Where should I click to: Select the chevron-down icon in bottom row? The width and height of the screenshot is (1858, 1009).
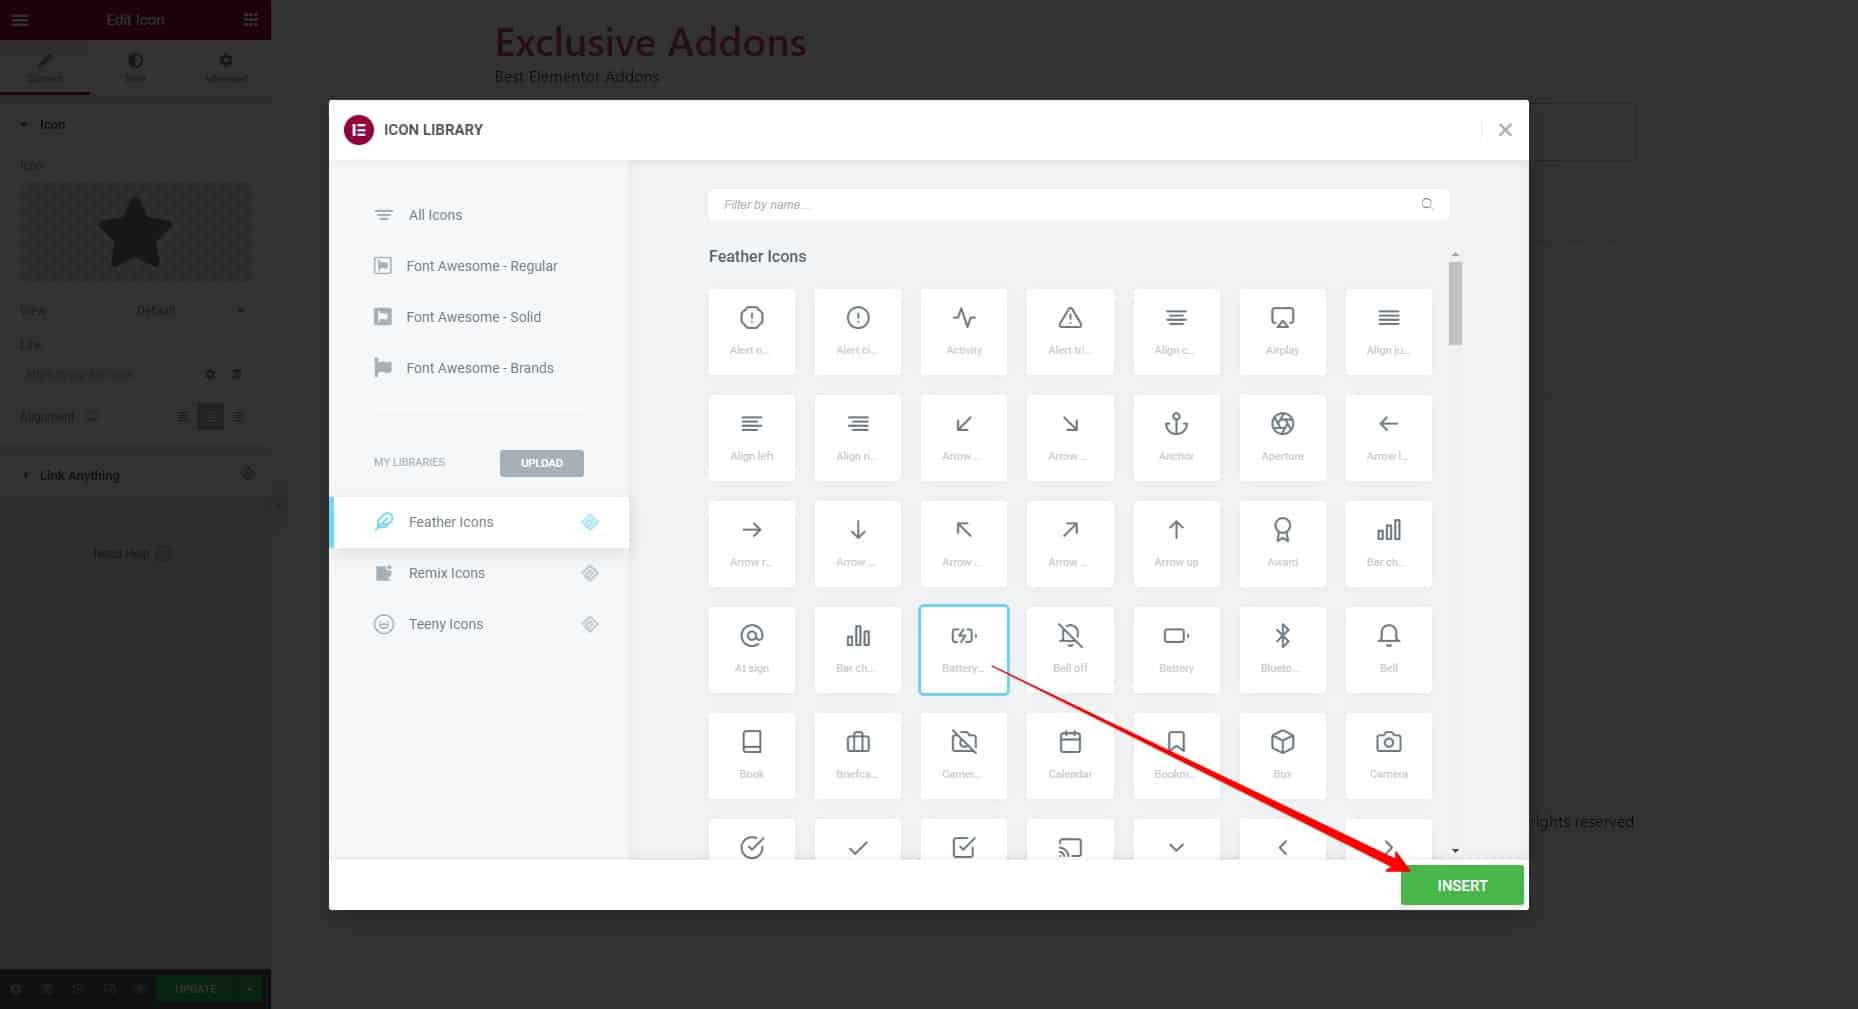1176,839
